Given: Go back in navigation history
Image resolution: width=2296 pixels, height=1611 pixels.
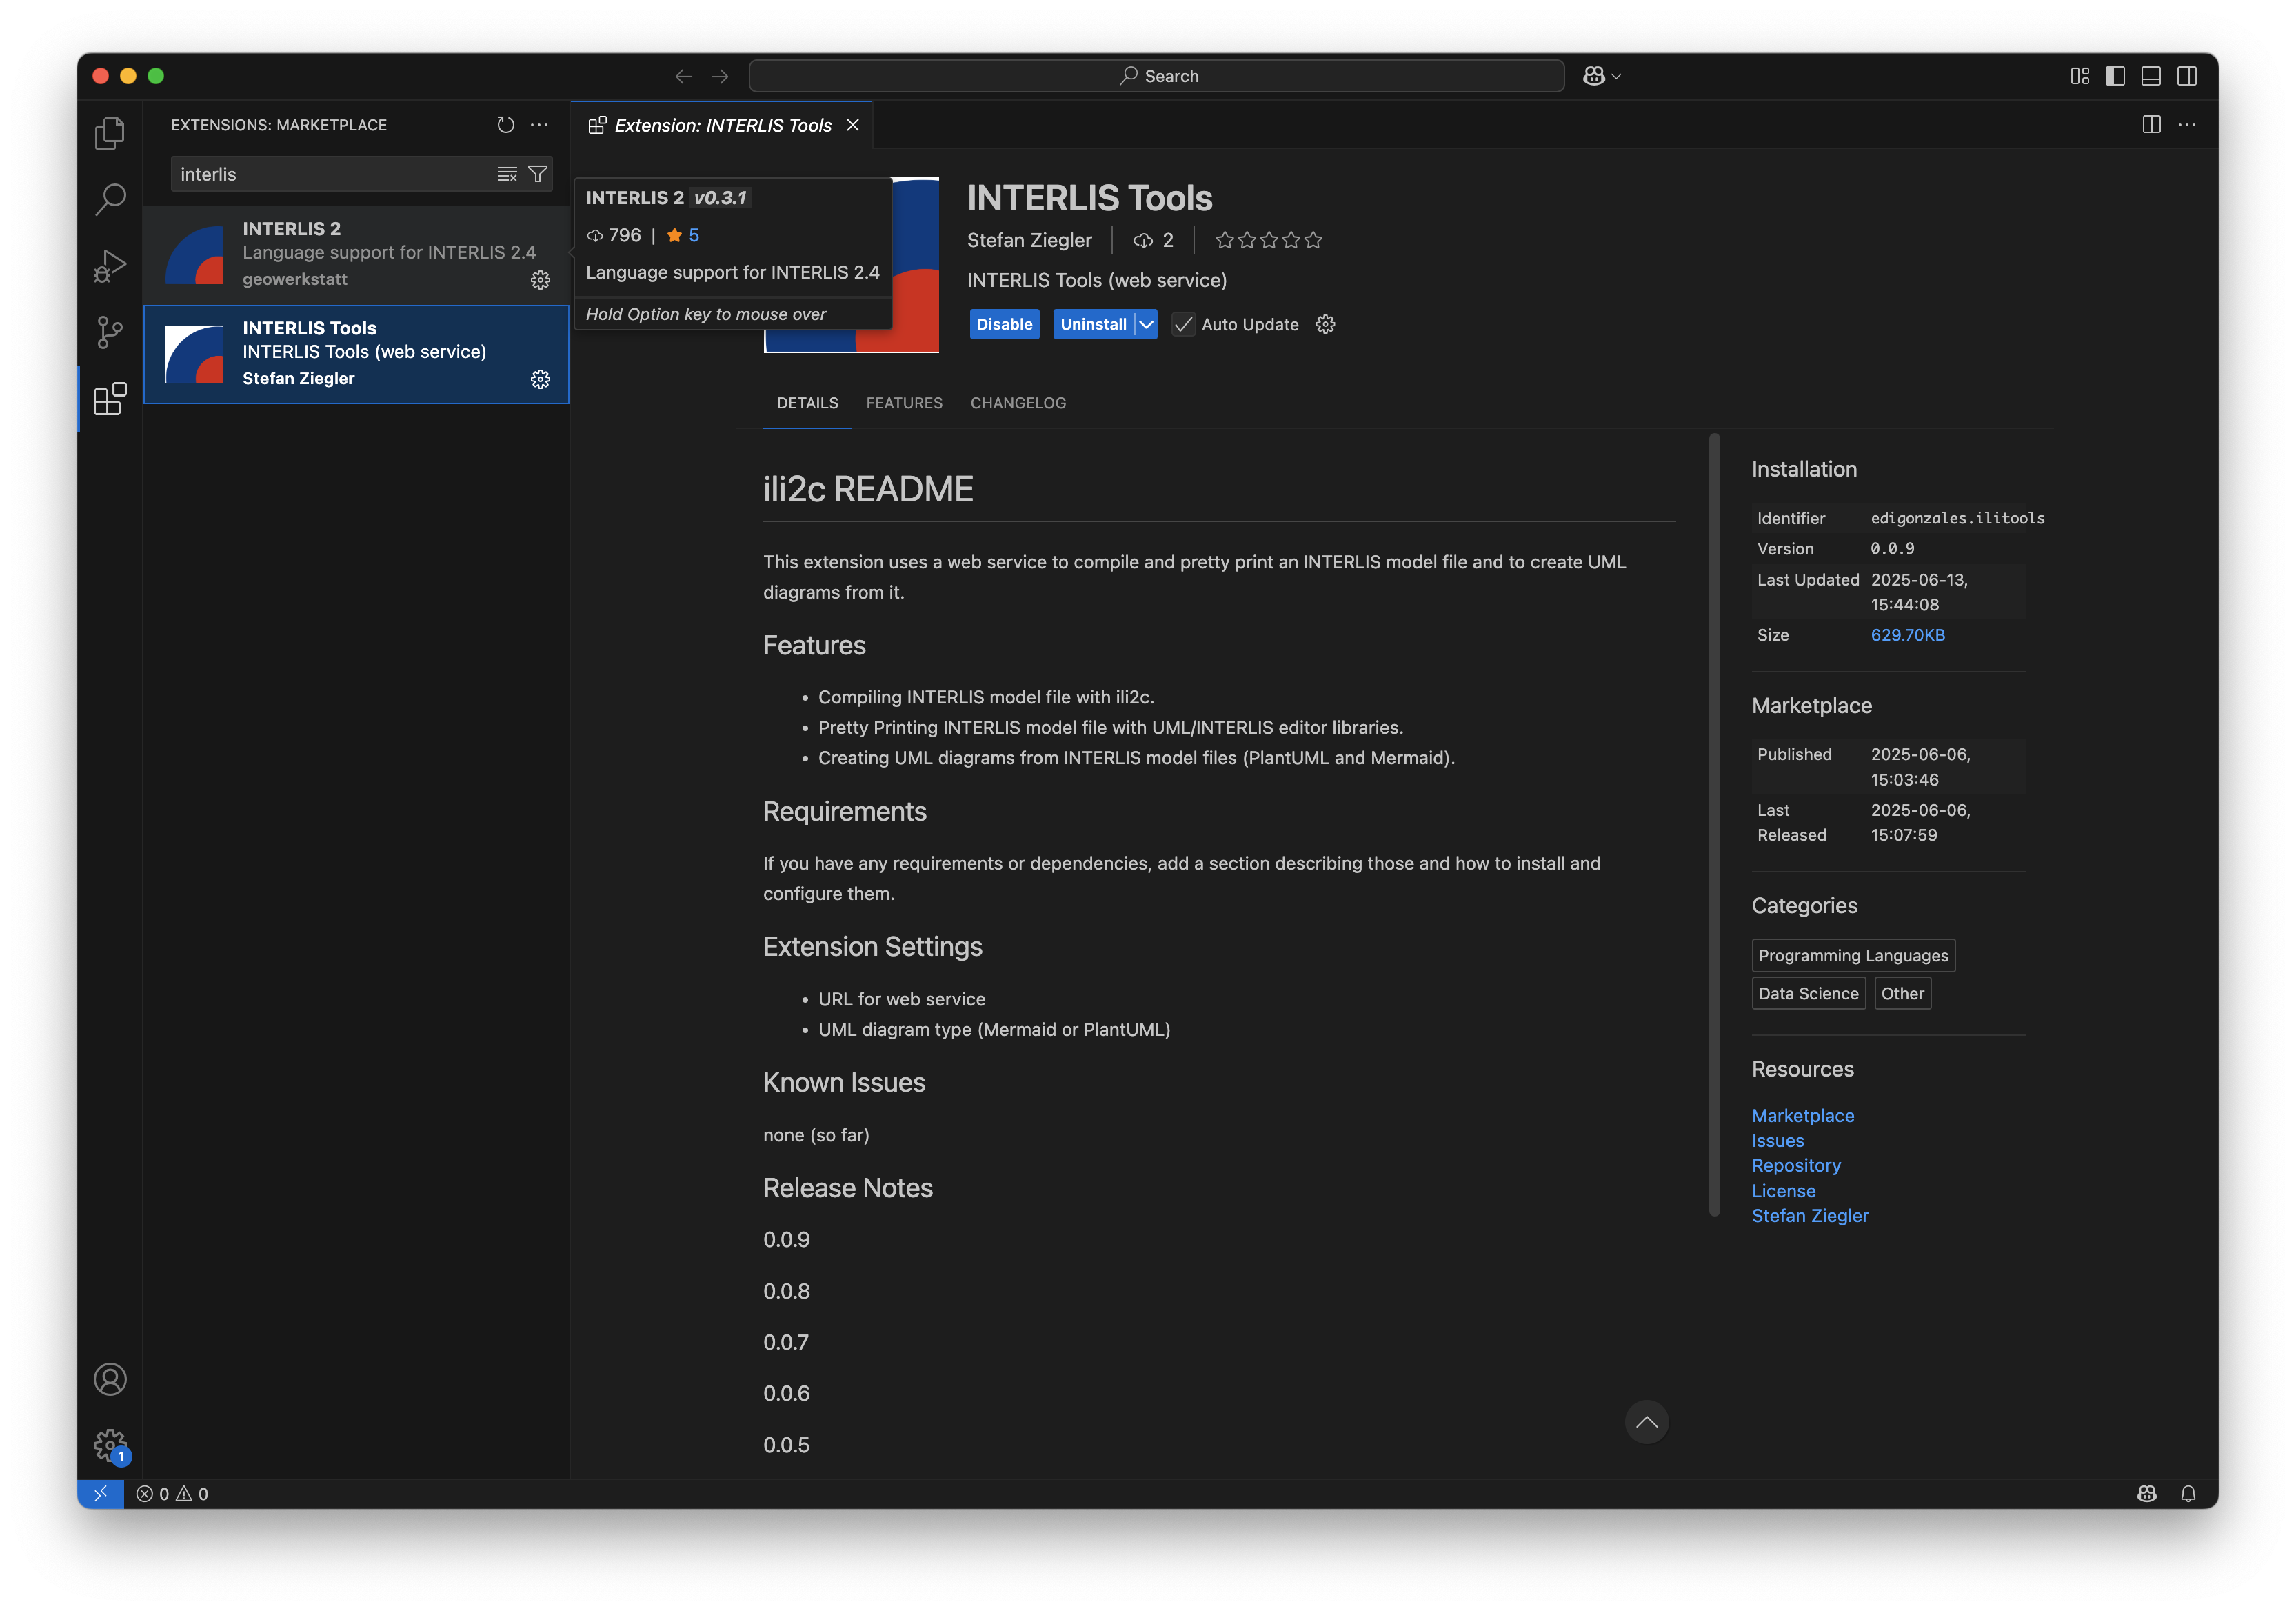Looking at the screenshot, I should click(x=684, y=76).
